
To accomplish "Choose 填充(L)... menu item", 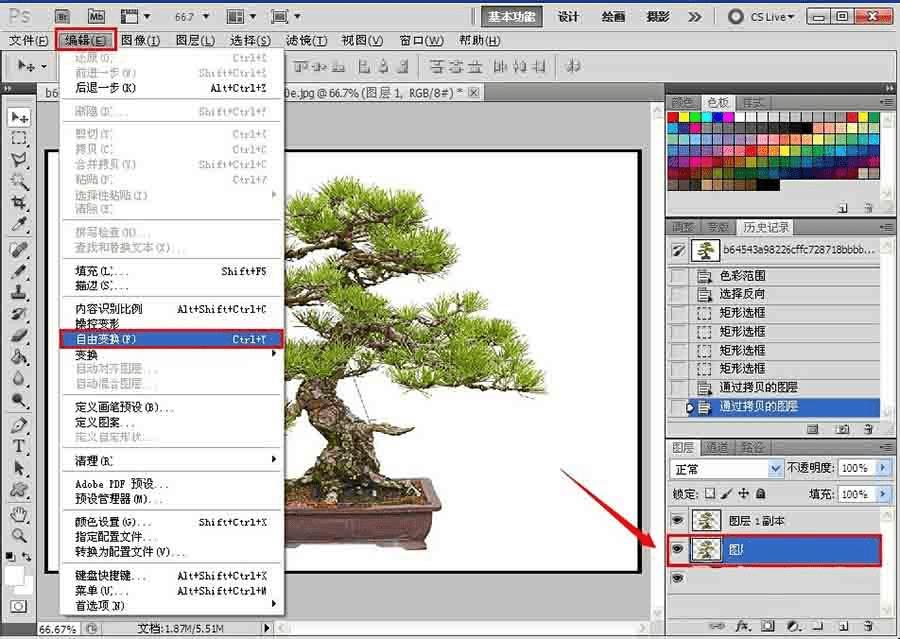I will point(172,271).
